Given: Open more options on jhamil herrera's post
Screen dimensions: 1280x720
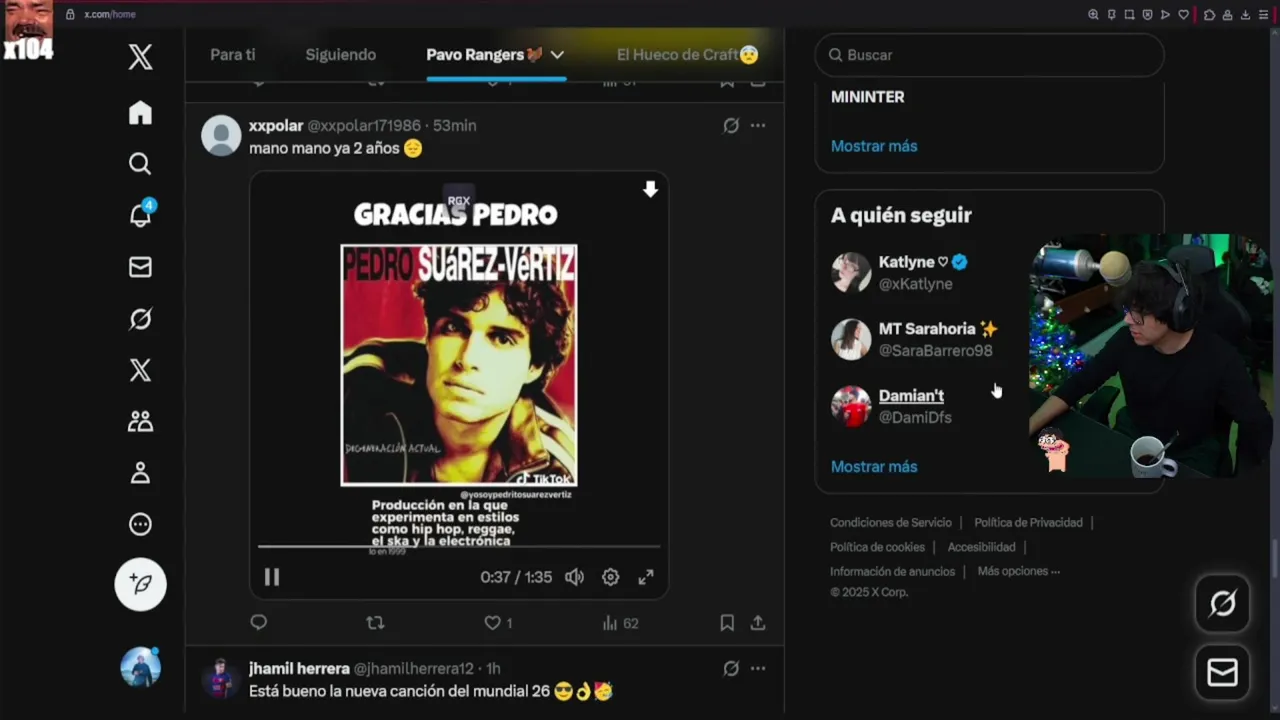Looking at the screenshot, I should [758, 669].
